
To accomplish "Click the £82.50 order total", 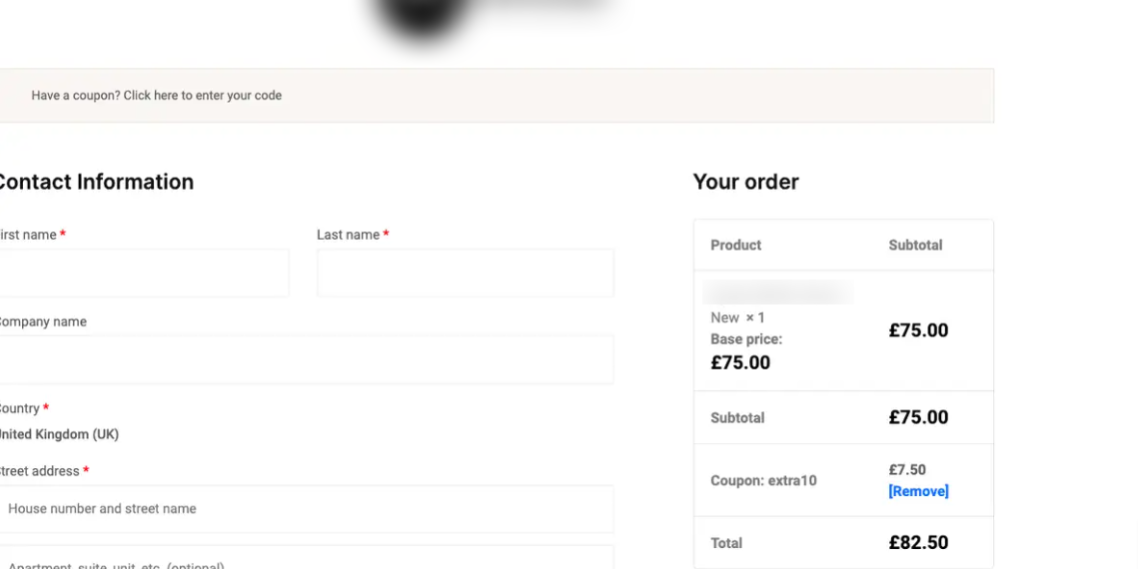I will pos(918,543).
